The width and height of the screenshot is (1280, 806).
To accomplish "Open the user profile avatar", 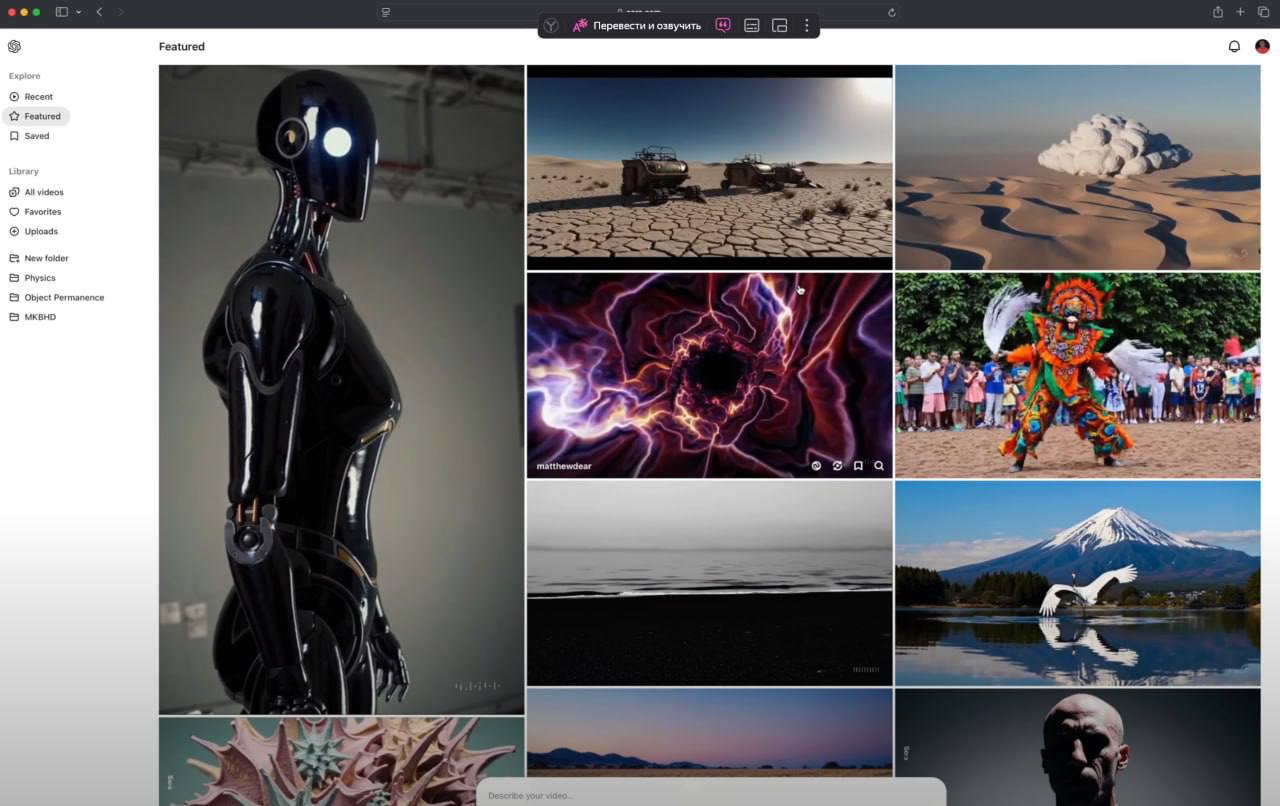I will point(1262,47).
